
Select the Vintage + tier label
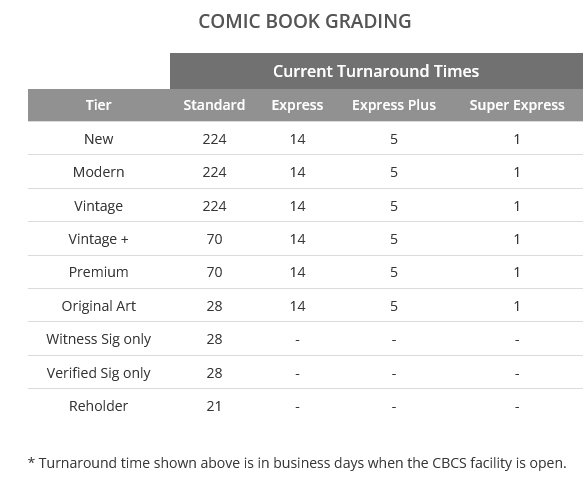[x=98, y=239]
